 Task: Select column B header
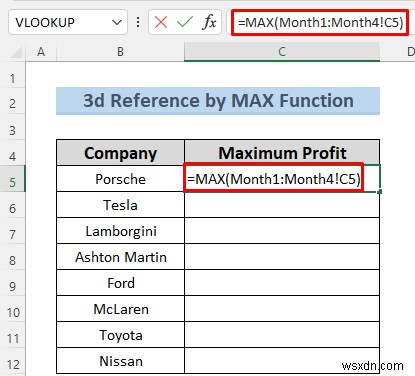pyautogui.click(x=120, y=52)
